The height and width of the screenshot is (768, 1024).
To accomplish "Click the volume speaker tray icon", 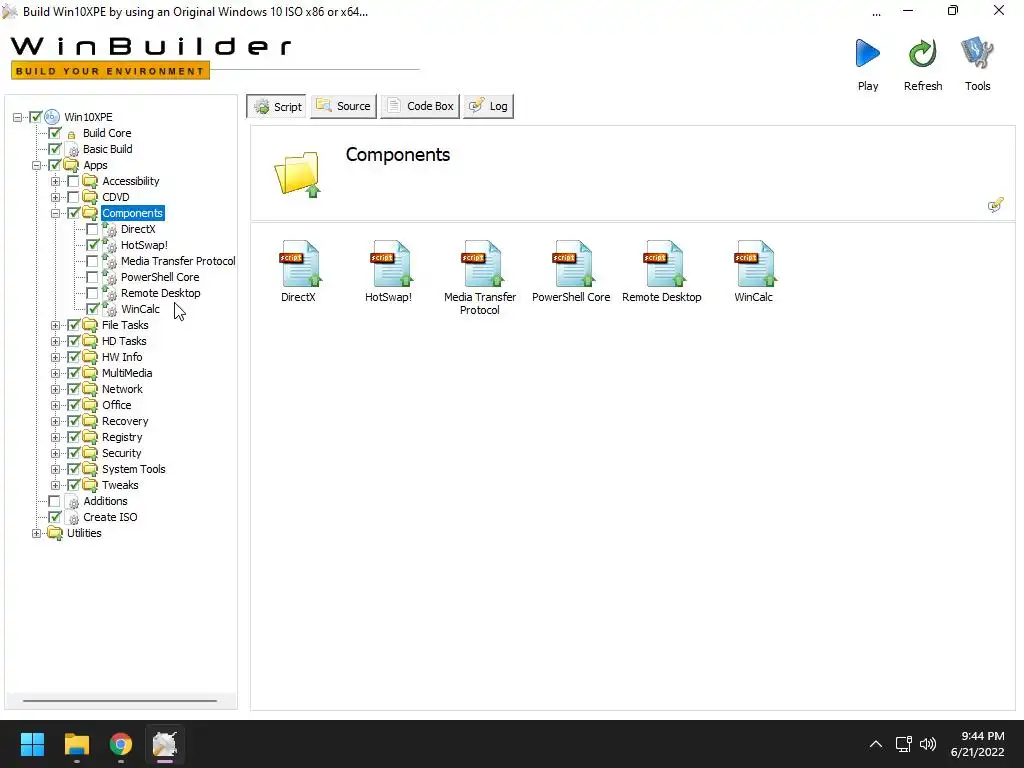I will 927,744.
